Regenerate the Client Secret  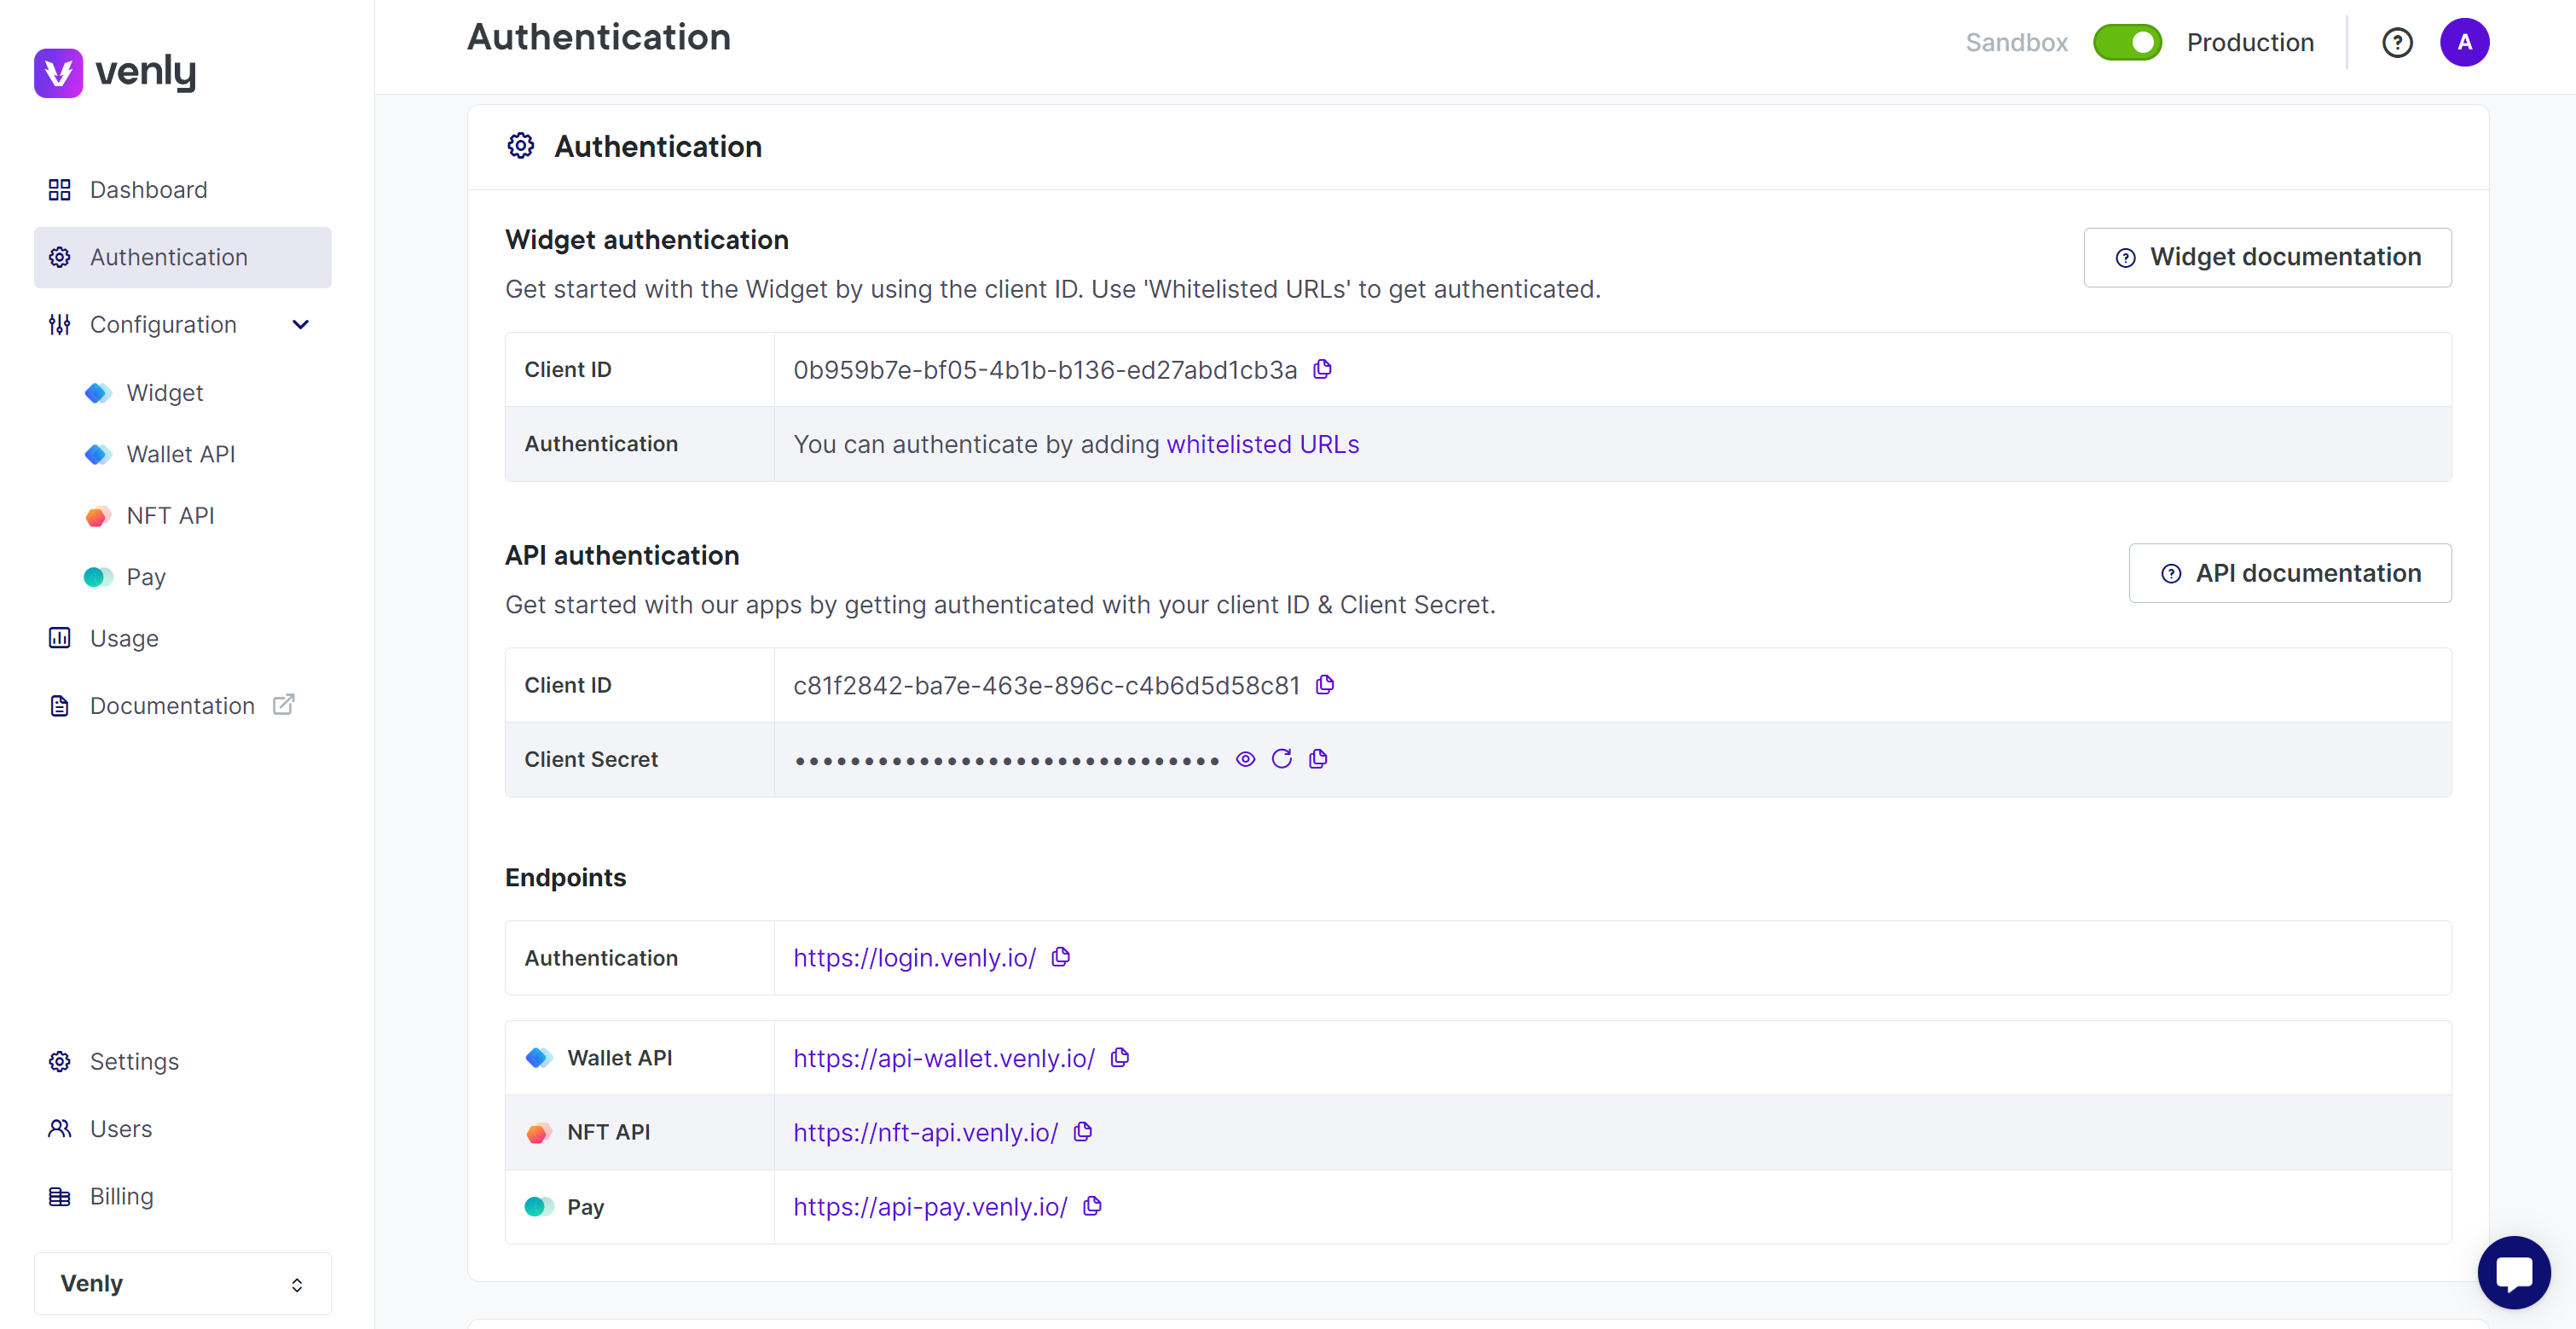click(1282, 759)
